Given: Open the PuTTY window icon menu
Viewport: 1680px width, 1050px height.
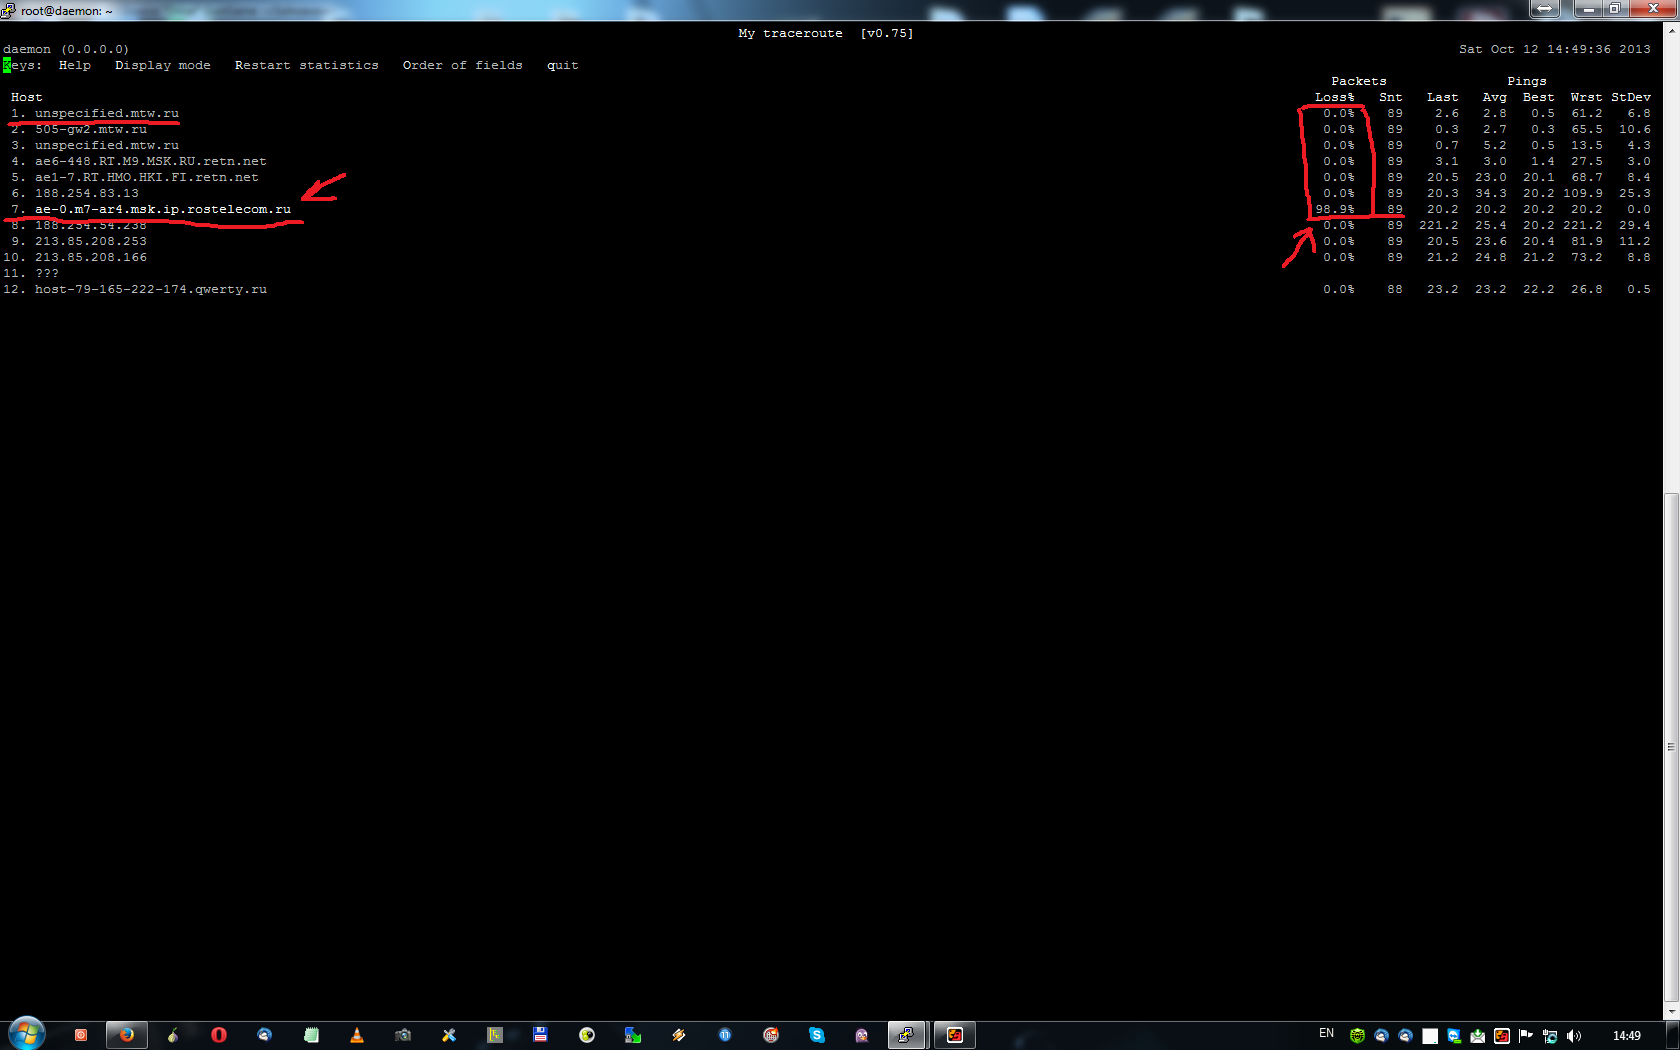Looking at the screenshot, I should 9,10.
